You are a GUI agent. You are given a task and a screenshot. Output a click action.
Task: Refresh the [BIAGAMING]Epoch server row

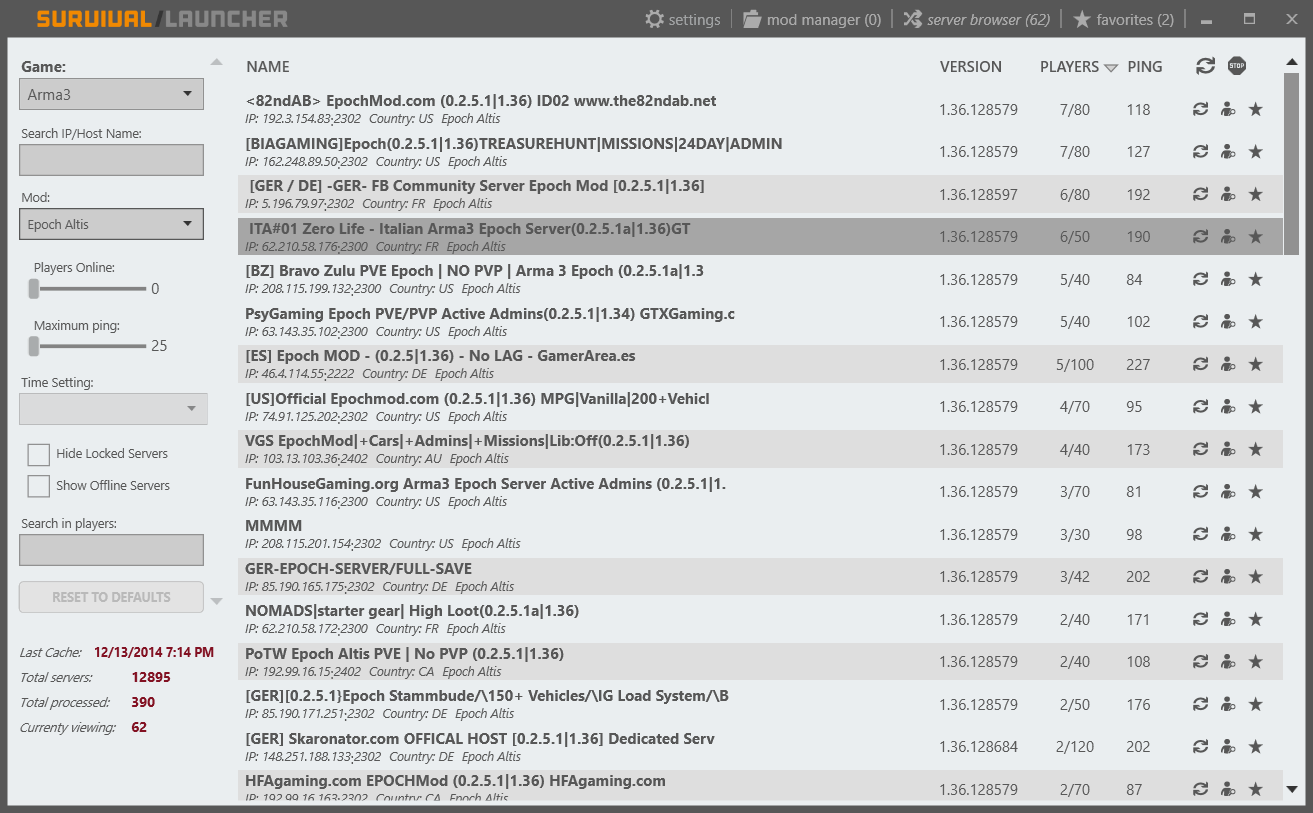pyautogui.click(x=1200, y=152)
